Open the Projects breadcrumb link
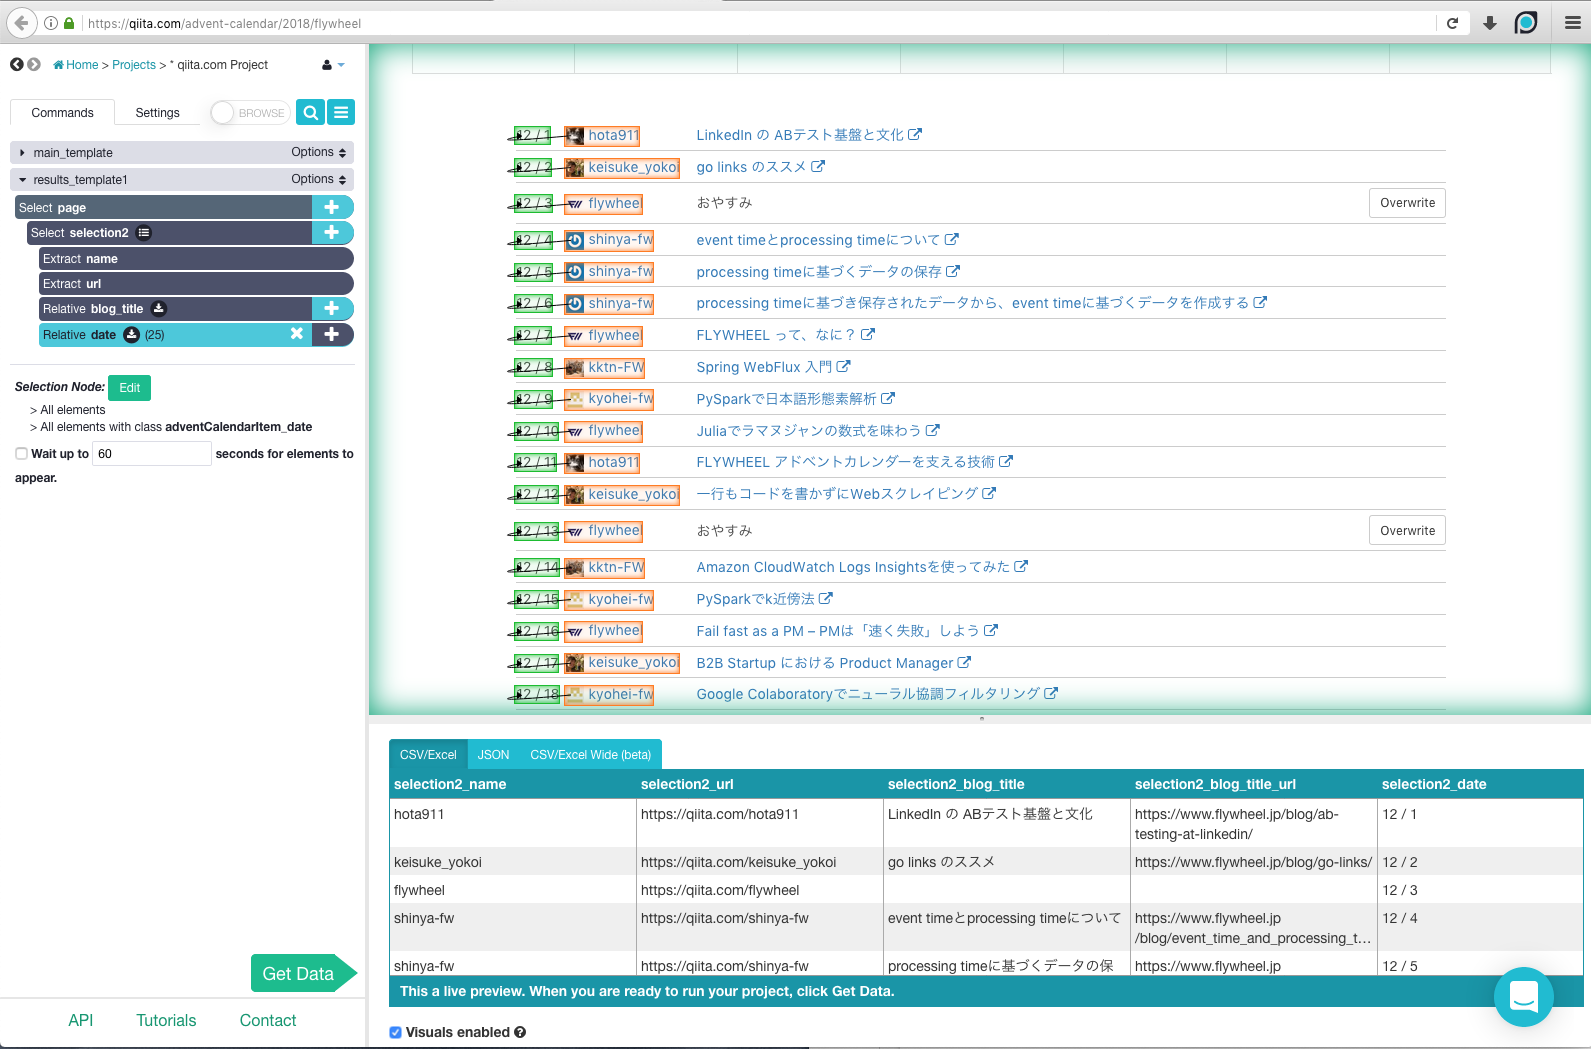Viewport: 1591px width, 1049px height. pyautogui.click(x=134, y=65)
